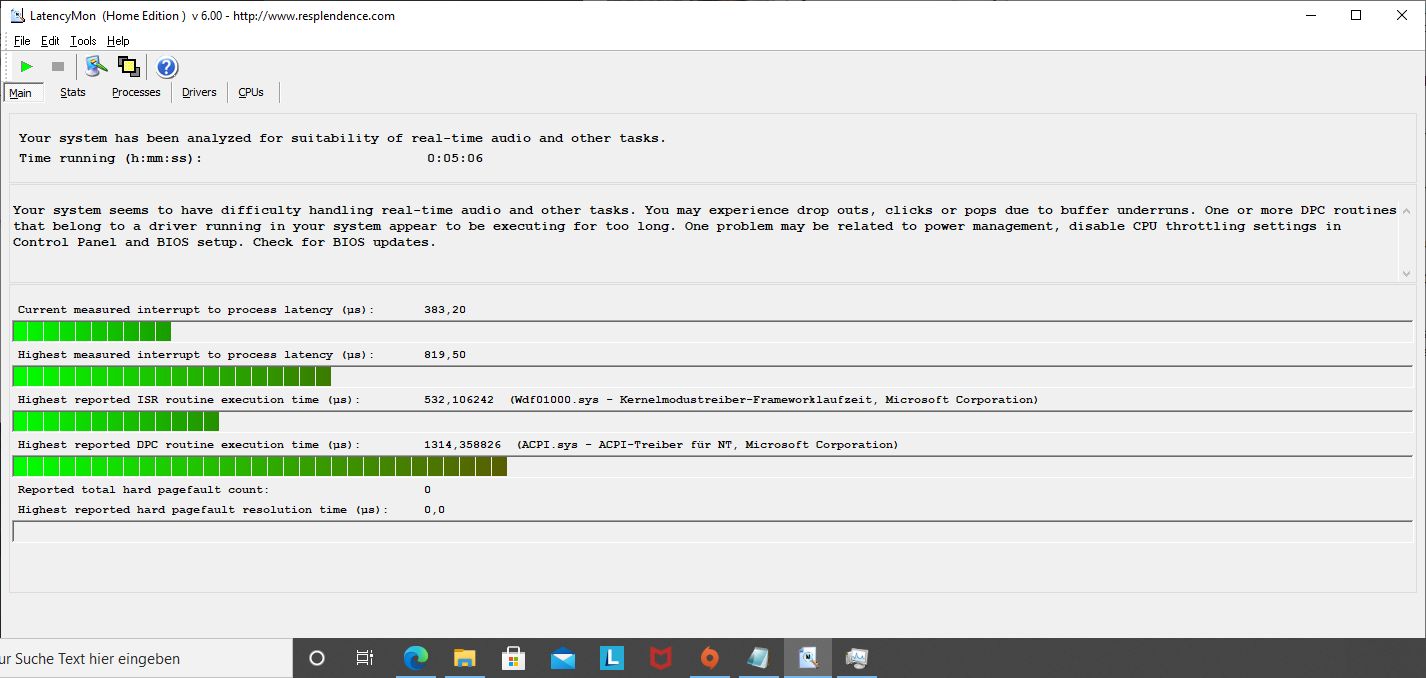Click the scroll up arrow of the message box
Viewport: 1426px width, 678px height.
[1408, 211]
